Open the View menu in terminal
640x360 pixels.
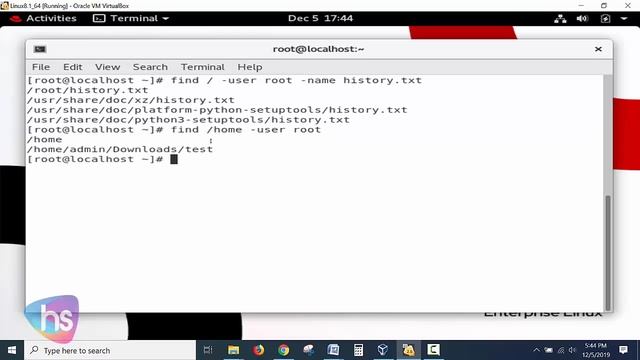pyautogui.click(x=108, y=67)
